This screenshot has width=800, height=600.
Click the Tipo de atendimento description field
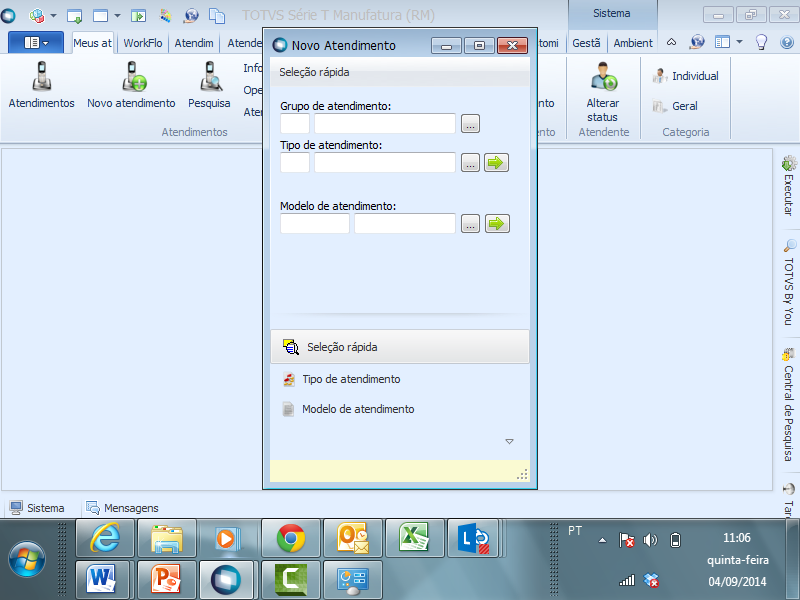tap(385, 163)
